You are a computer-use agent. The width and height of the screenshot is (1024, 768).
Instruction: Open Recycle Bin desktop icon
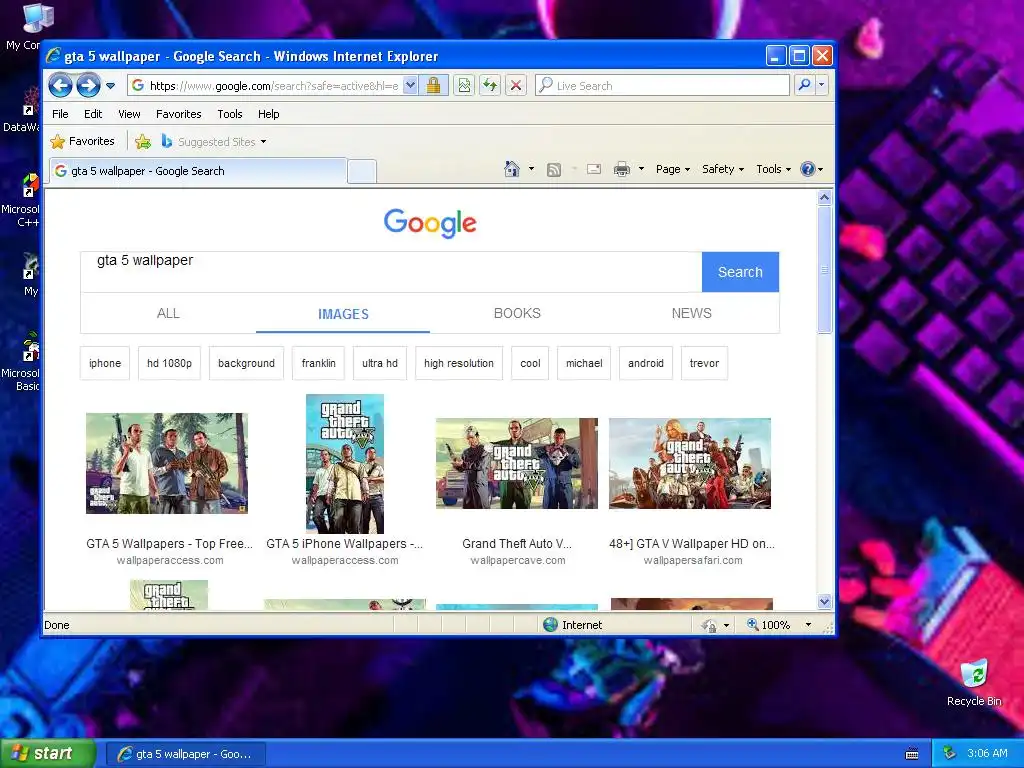tap(974, 684)
